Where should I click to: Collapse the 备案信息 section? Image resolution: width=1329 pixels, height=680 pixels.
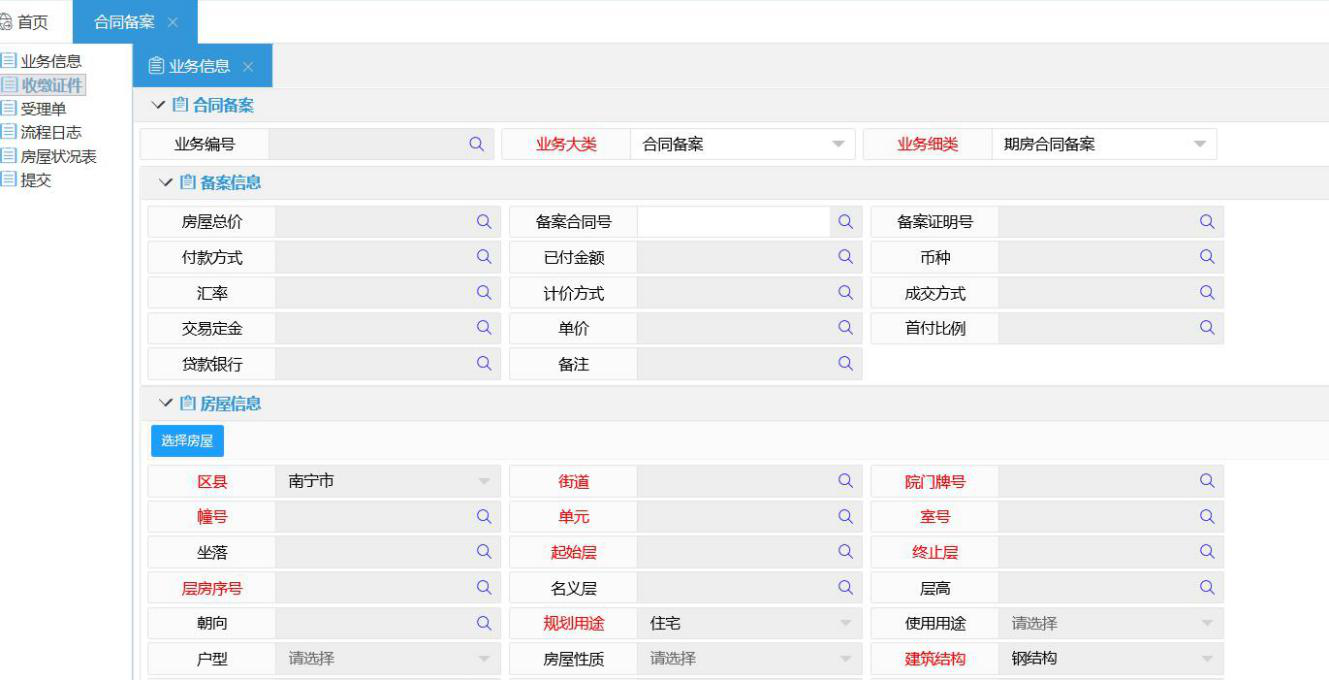coord(165,182)
